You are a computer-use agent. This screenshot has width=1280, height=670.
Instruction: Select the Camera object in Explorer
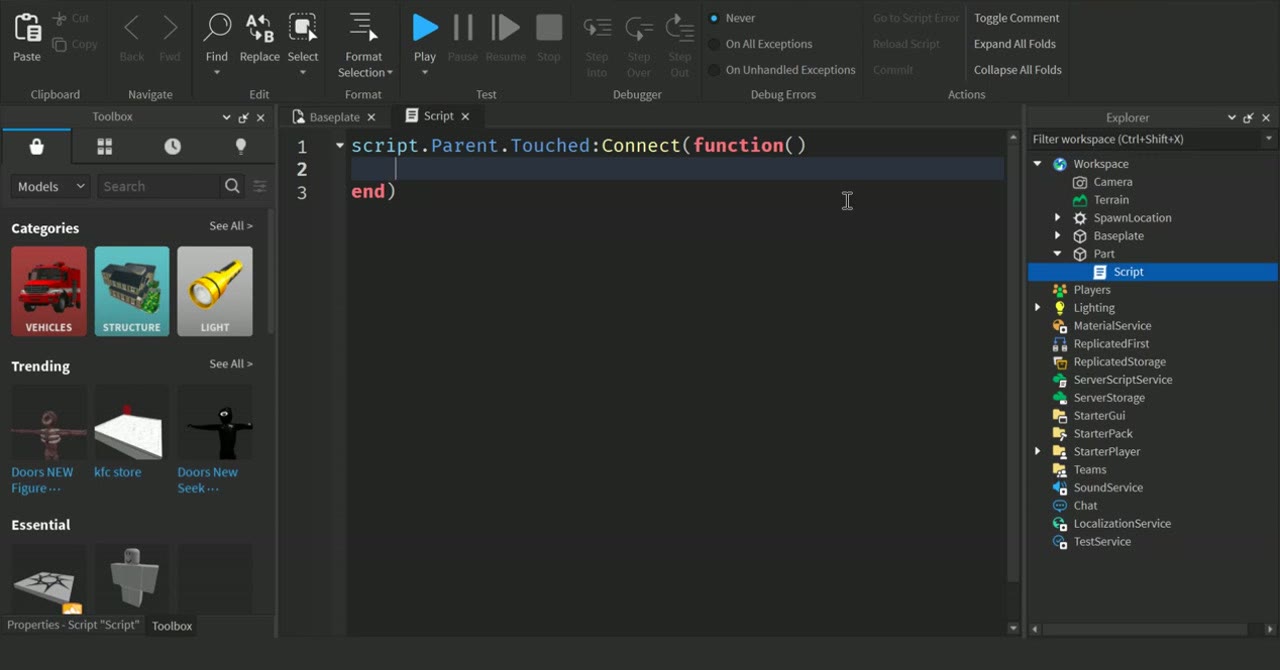[1112, 182]
